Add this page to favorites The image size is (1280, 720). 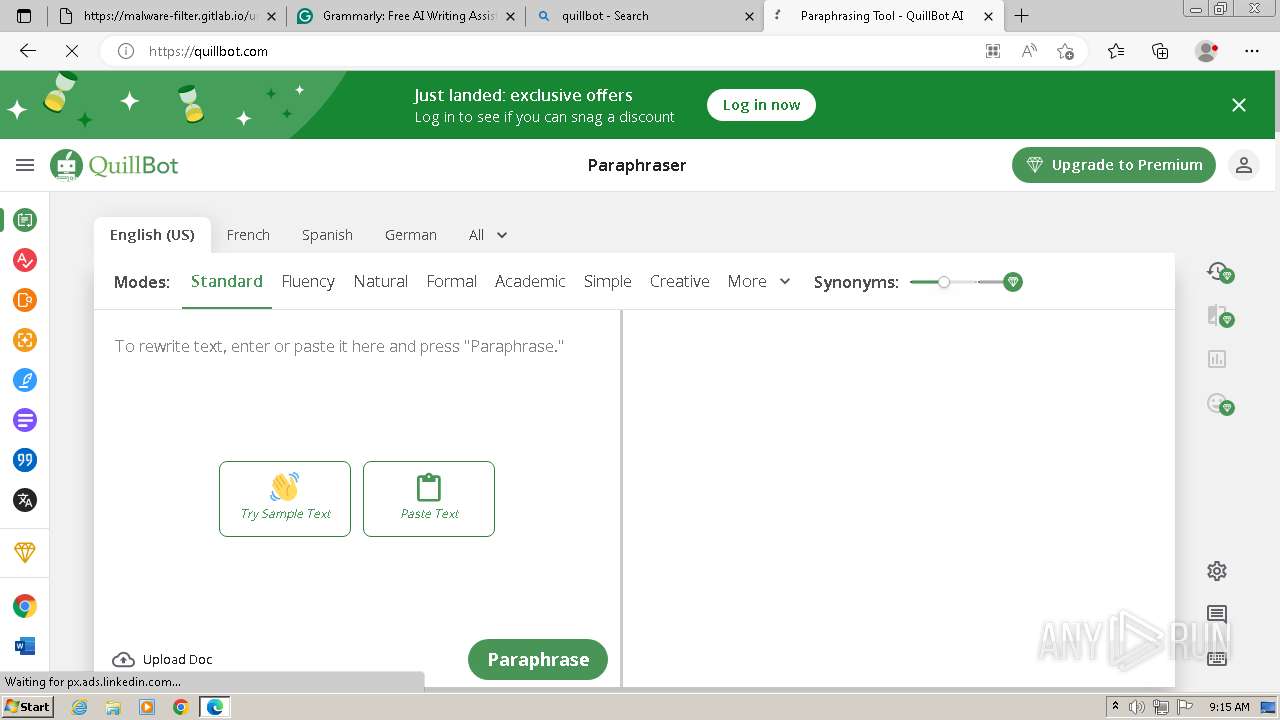click(x=1065, y=51)
